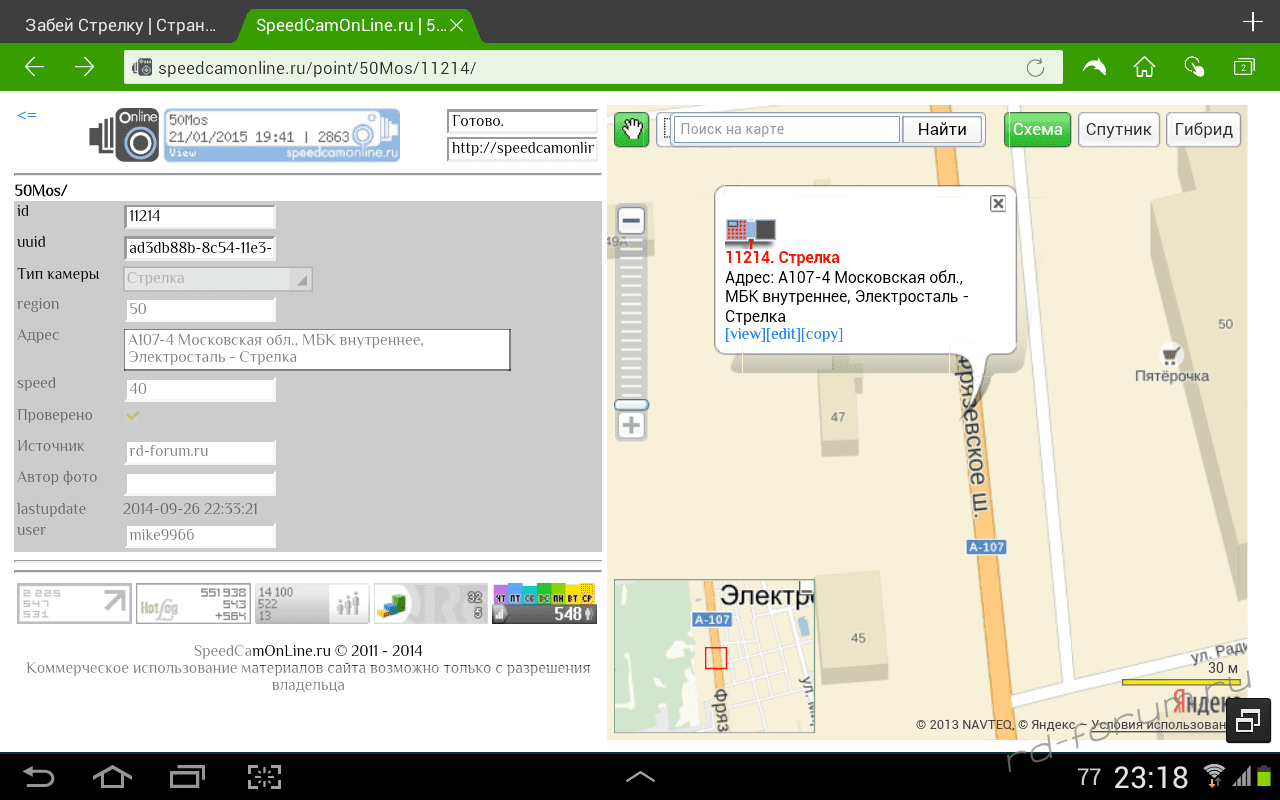The width and height of the screenshot is (1280, 800).
Task: Click the Адрес text area
Action: click(317, 350)
